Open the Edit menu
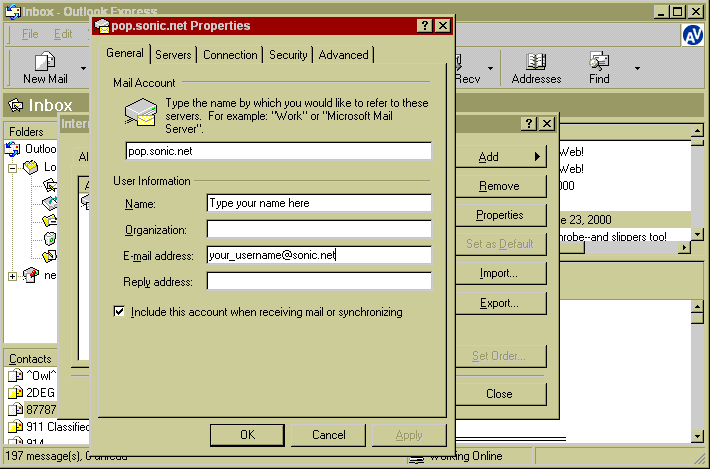Image resolution: width=710 pixels, height=469 pixels. click(x=63, y=34)
